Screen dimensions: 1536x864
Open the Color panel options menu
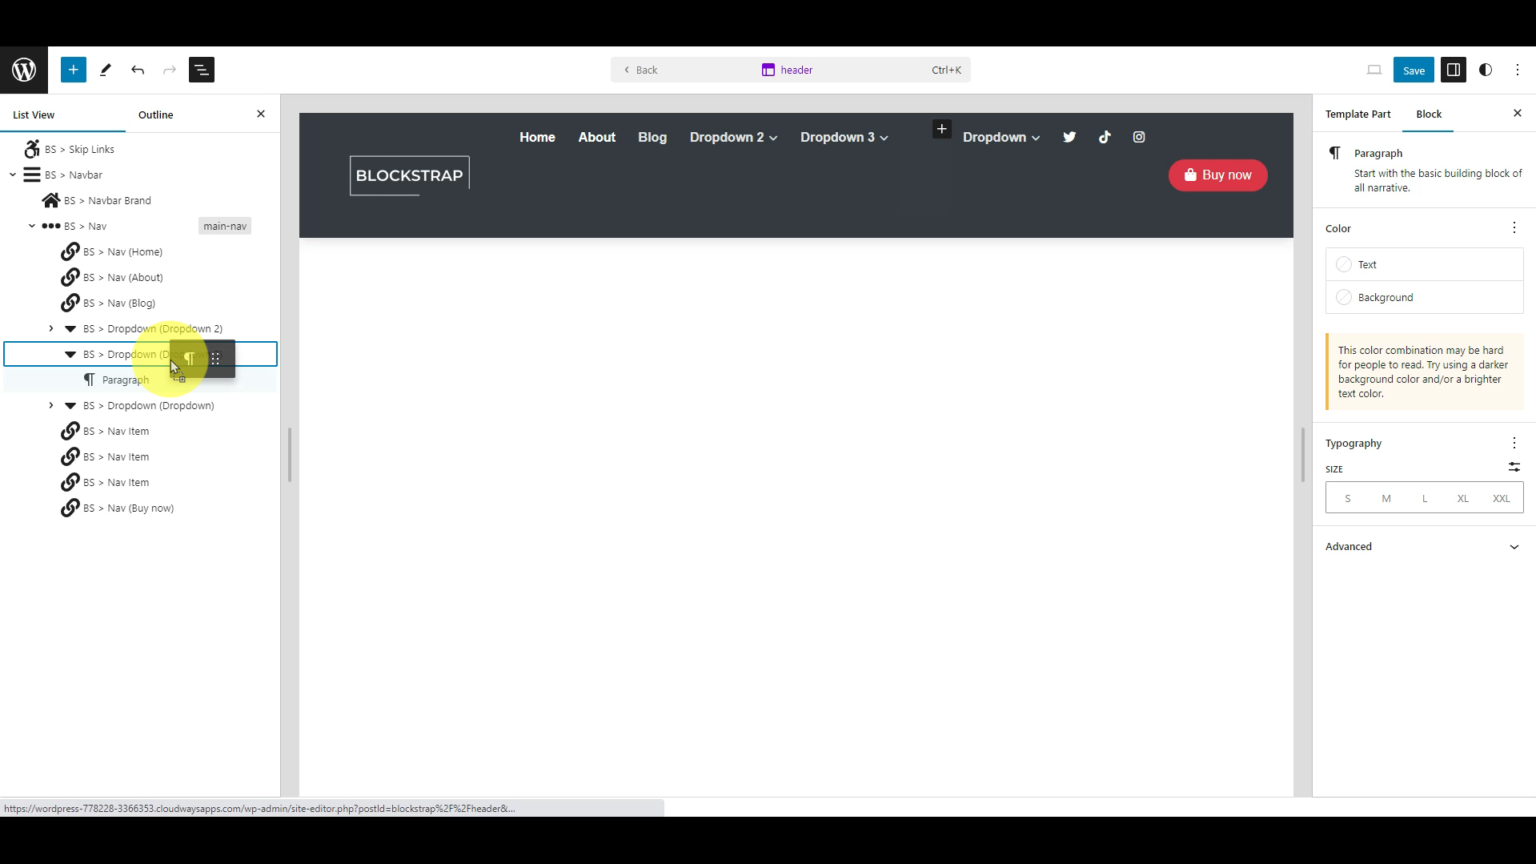pyautogui.click(x=1514, y=228)
